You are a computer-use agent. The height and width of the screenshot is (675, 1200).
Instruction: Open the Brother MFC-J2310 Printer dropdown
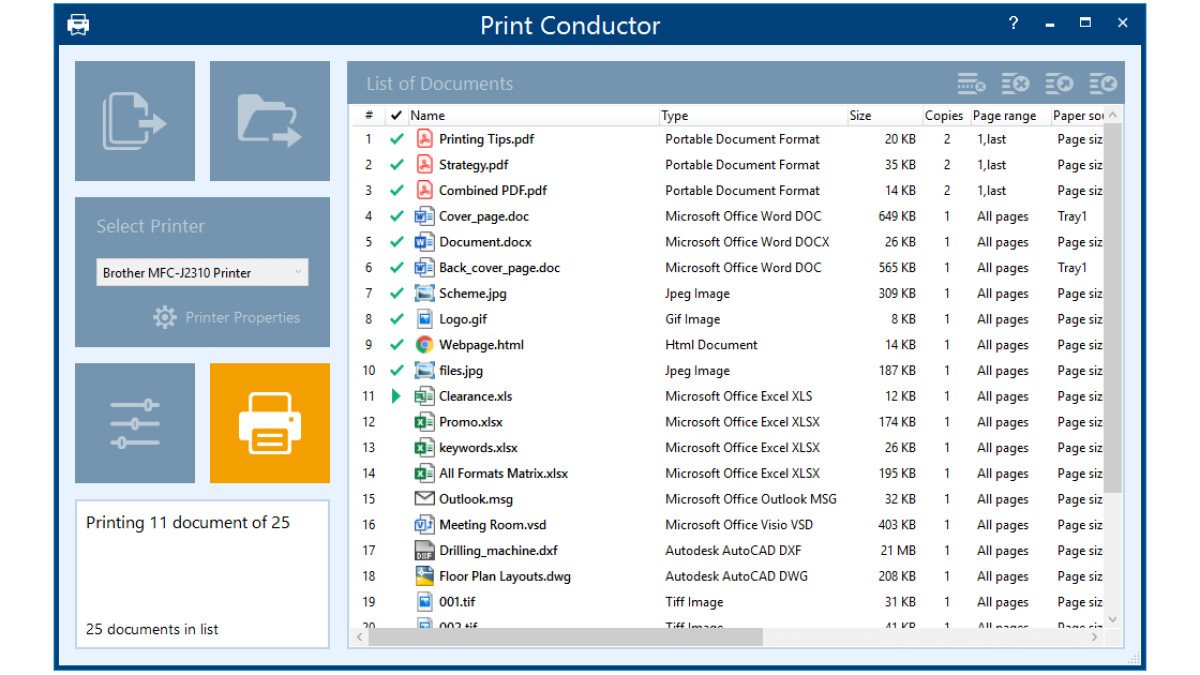[202, 272]
